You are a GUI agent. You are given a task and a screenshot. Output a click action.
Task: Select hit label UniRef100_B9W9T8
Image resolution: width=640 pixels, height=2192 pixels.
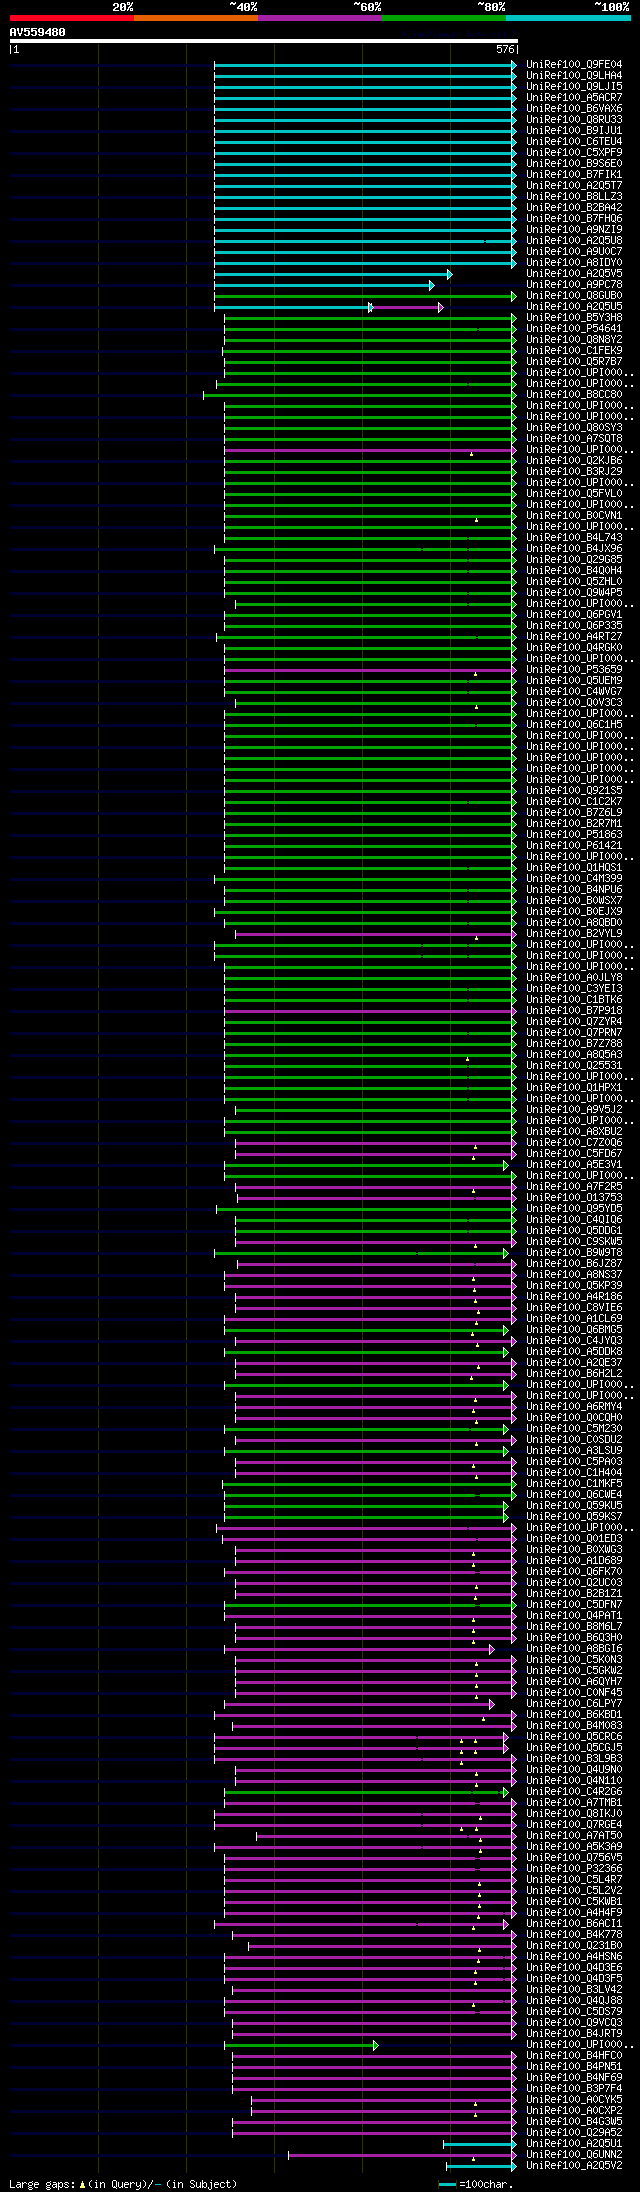click(x=574, y=1253)
